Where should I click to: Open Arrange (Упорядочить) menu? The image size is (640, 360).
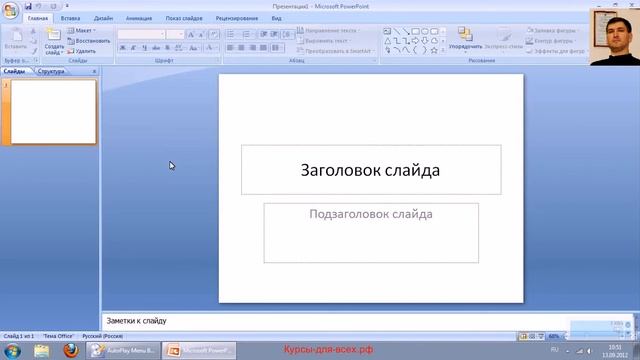click(x=465, y=39)
